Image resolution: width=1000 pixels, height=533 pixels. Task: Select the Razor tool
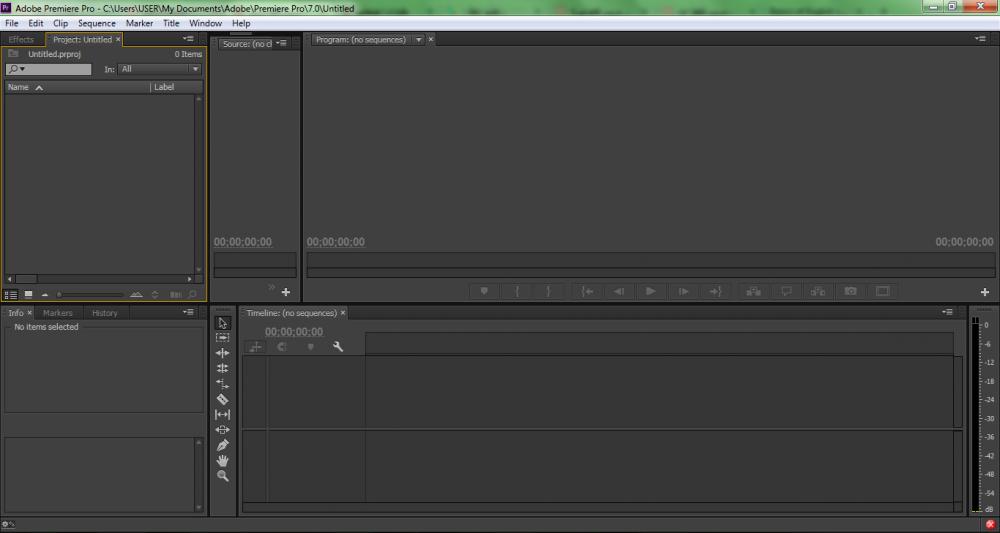(x=222, y=399)
